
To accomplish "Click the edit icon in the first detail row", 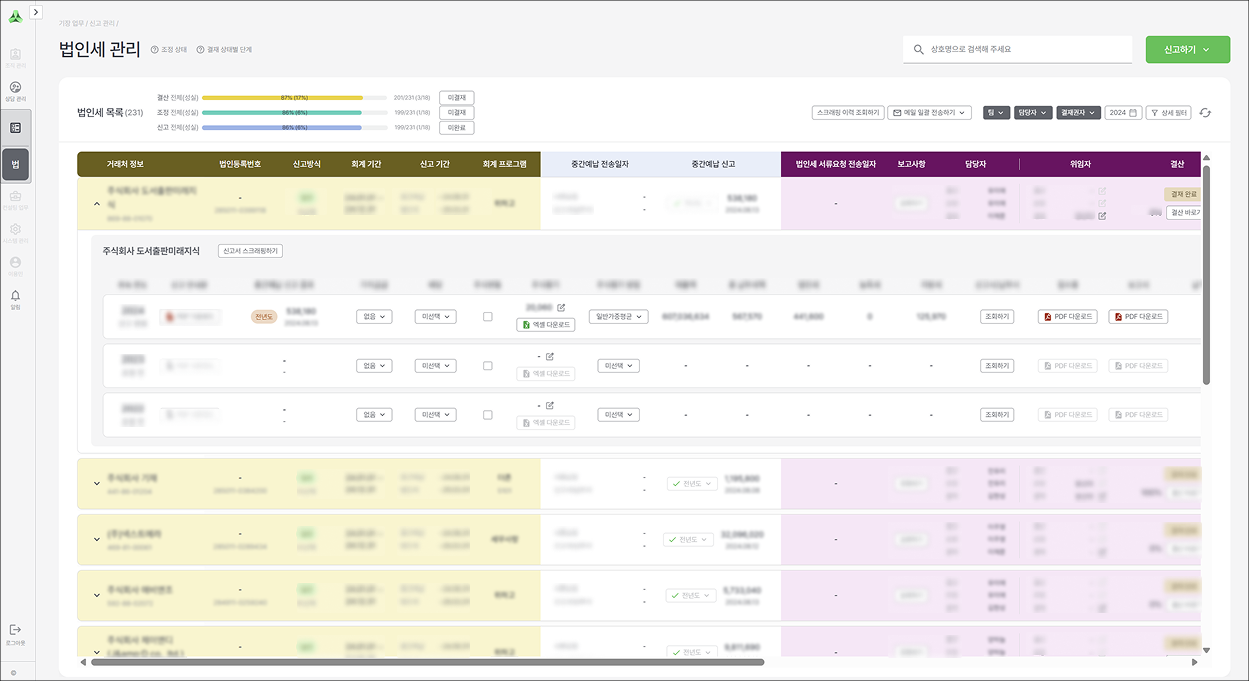I will tap(561, 308).
